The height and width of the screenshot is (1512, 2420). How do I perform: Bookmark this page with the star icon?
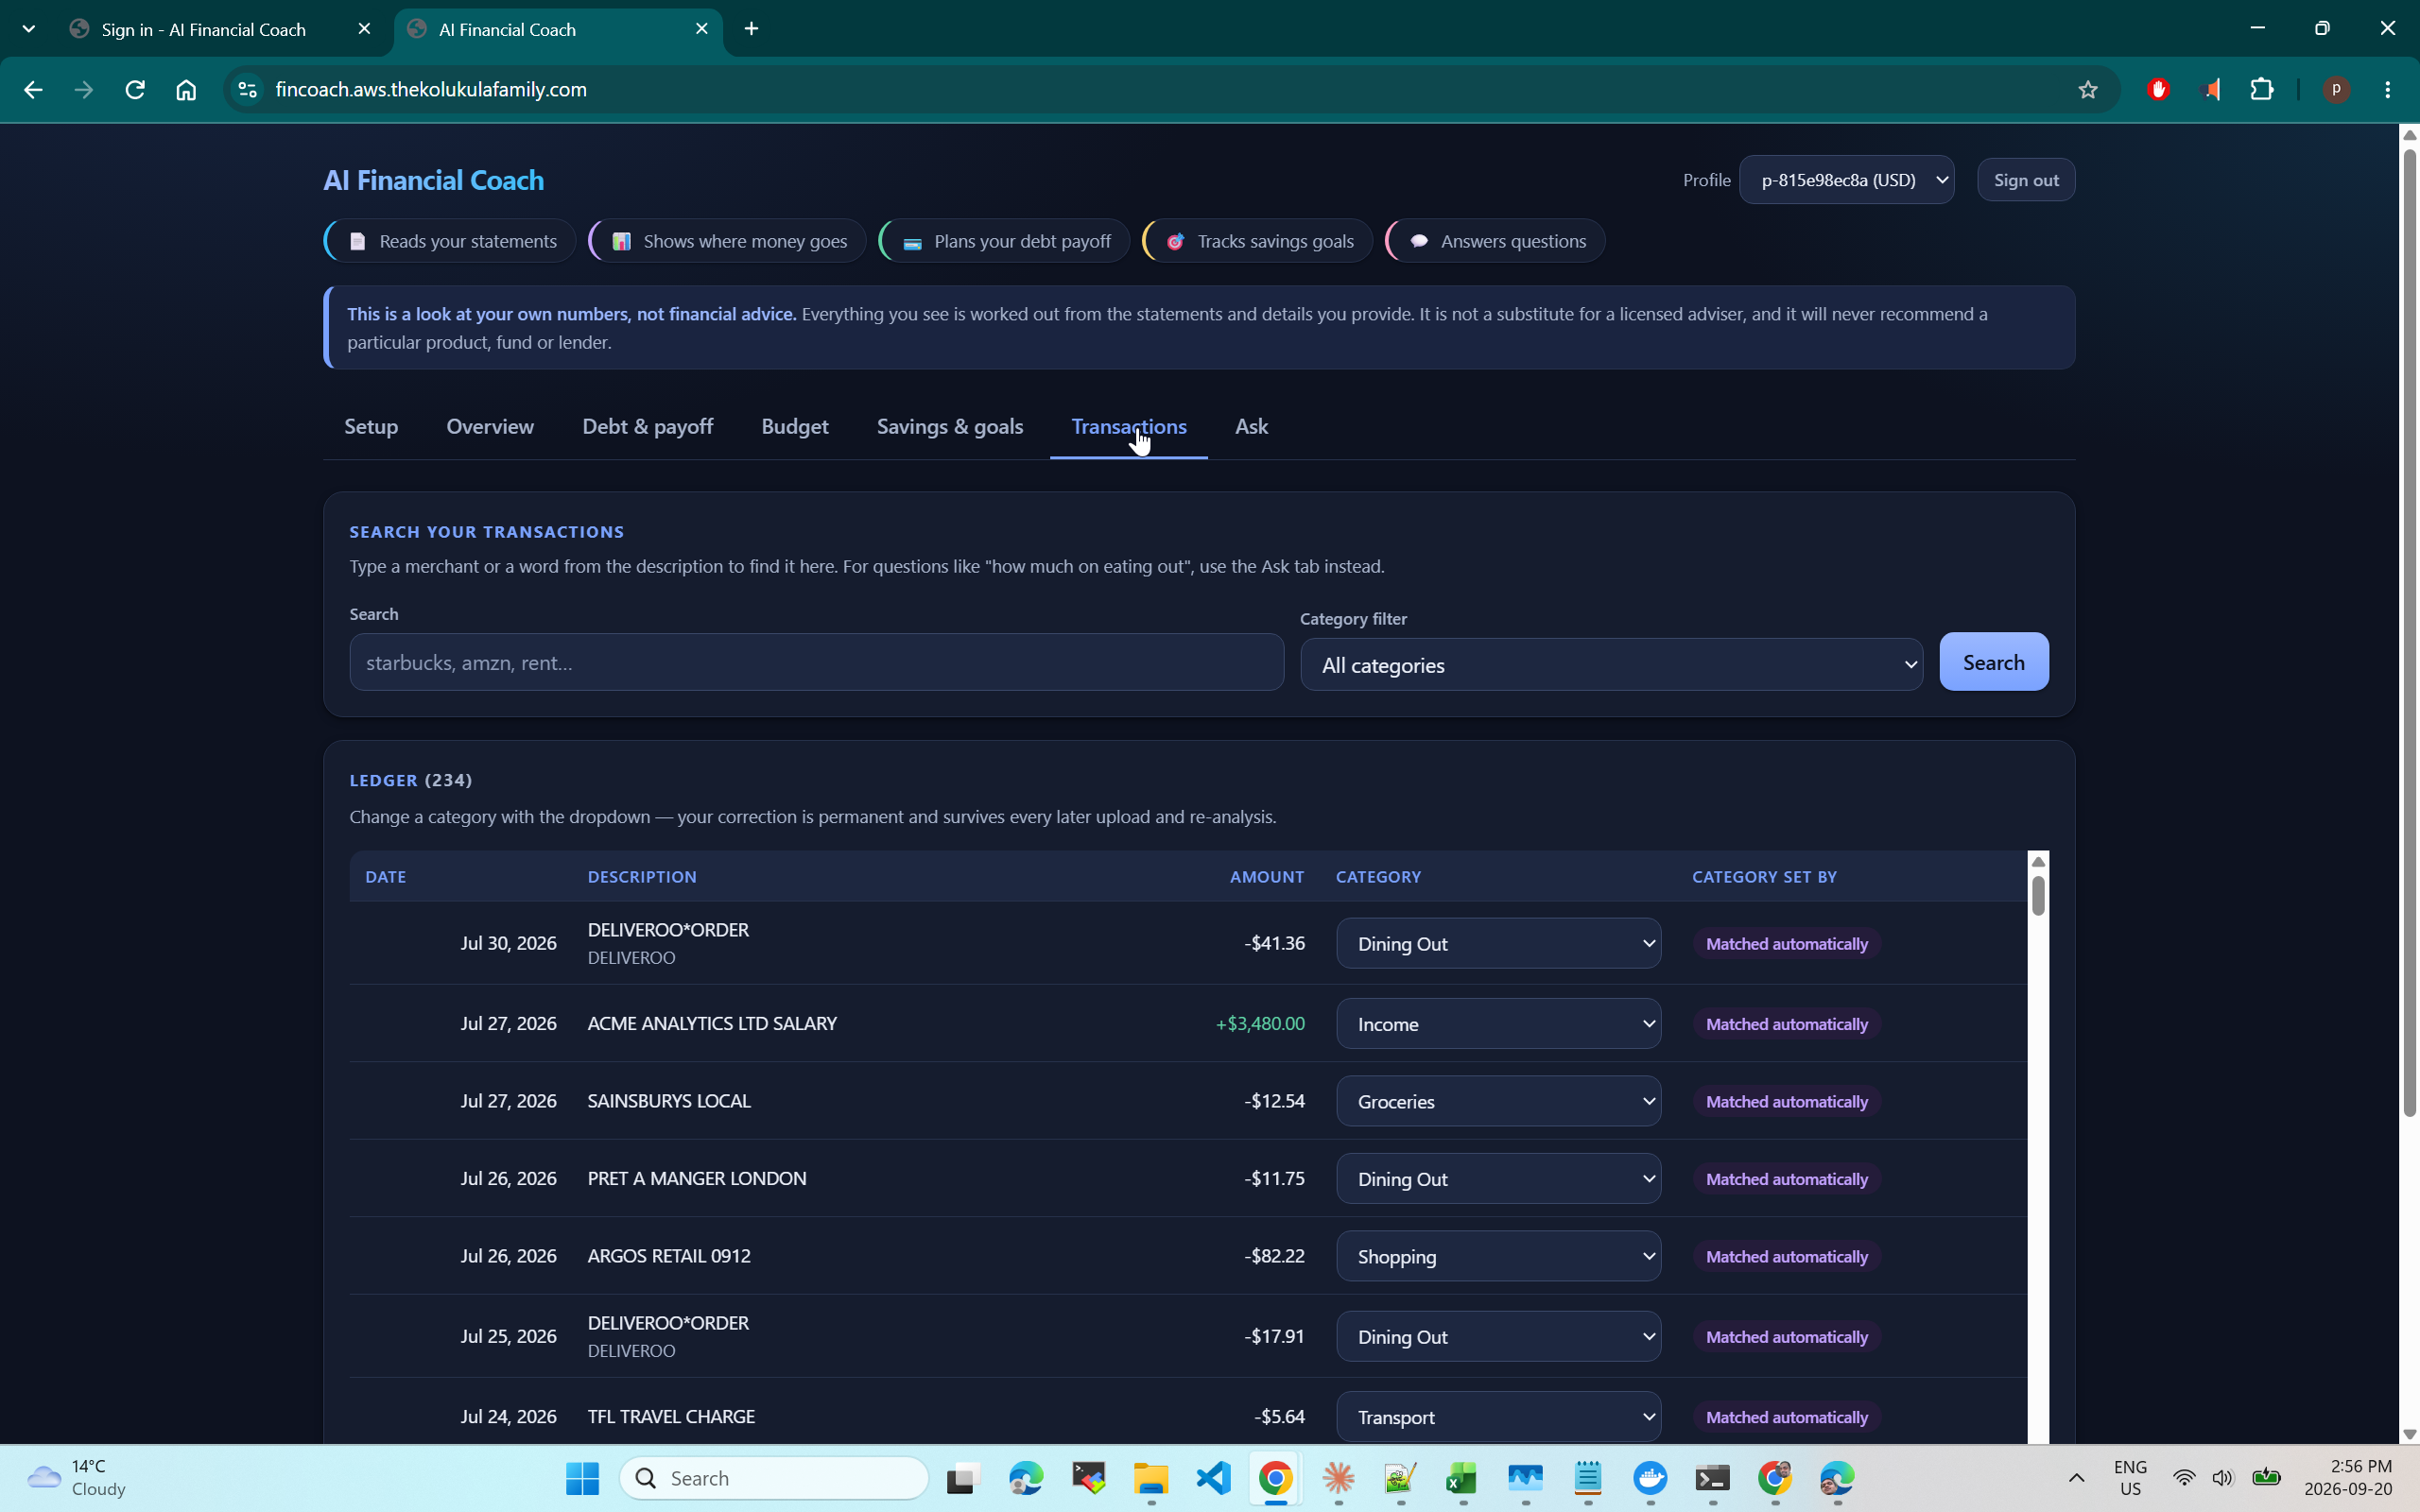[2088, 90]
